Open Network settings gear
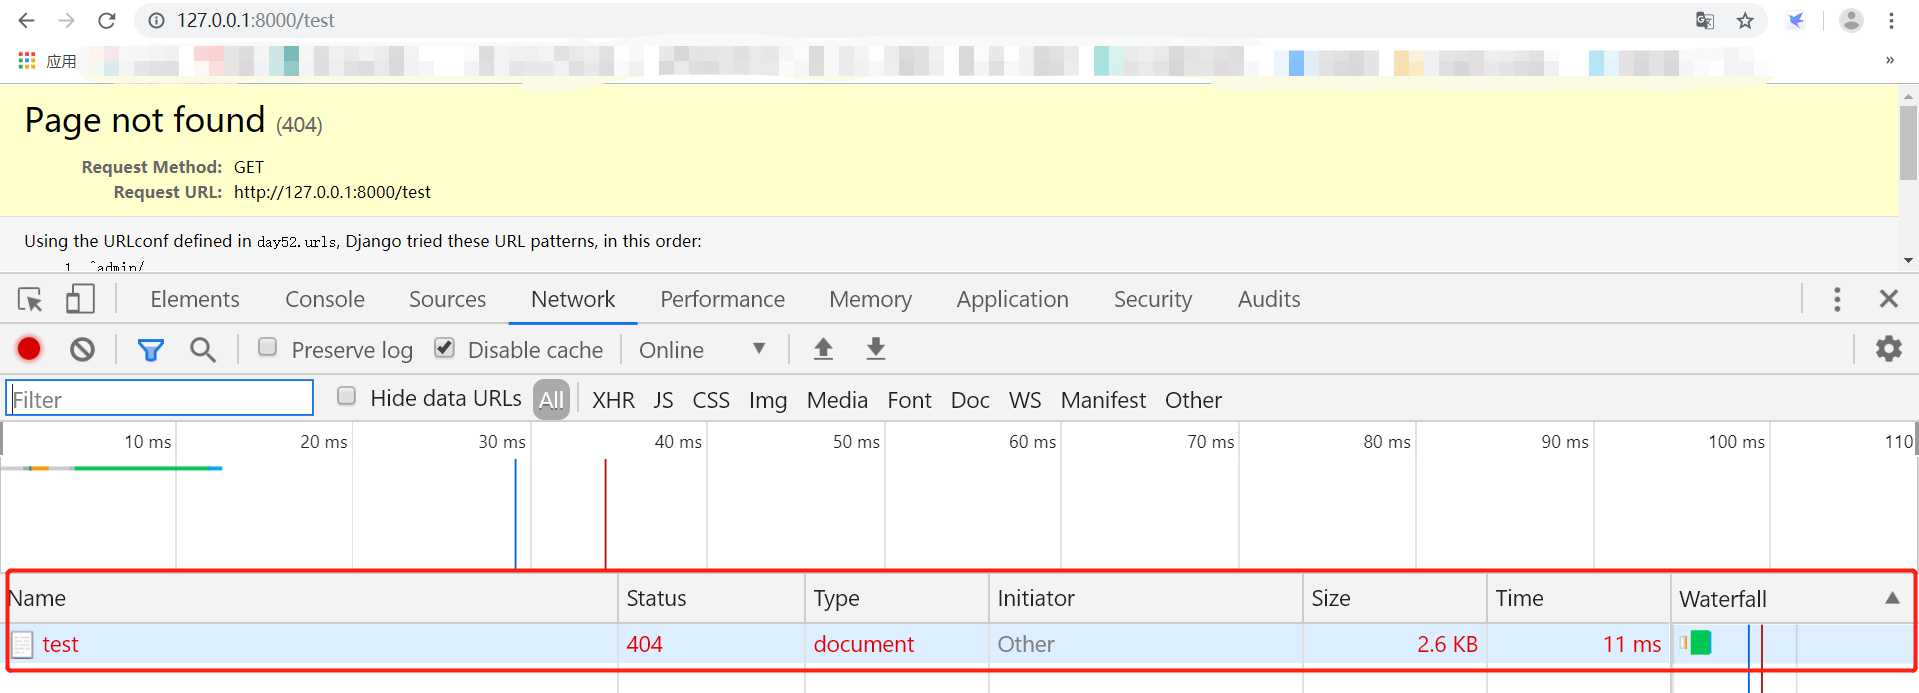1919x693 pixels. (x=1888, y=348)
